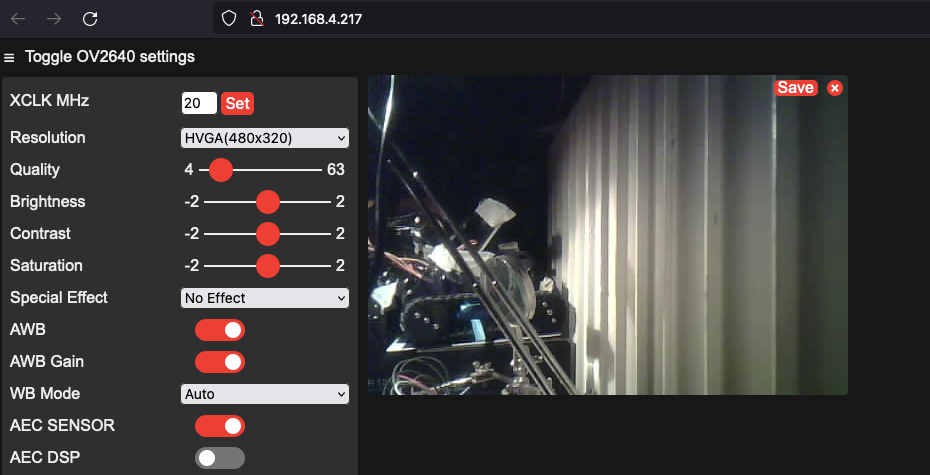
Task: Click the XCLK MHz input field
Action: (x=199, y=103)
